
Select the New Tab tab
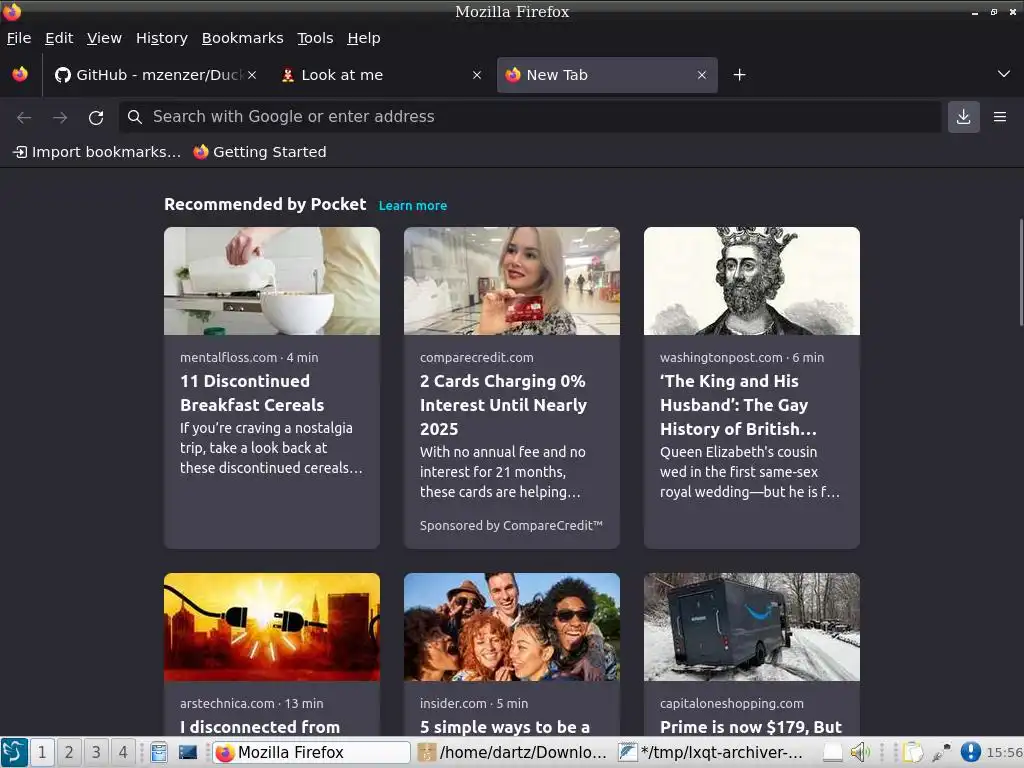[607, 75]
